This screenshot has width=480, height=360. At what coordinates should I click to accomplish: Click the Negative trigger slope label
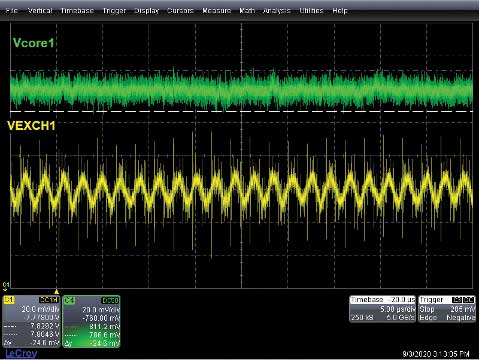461,318
